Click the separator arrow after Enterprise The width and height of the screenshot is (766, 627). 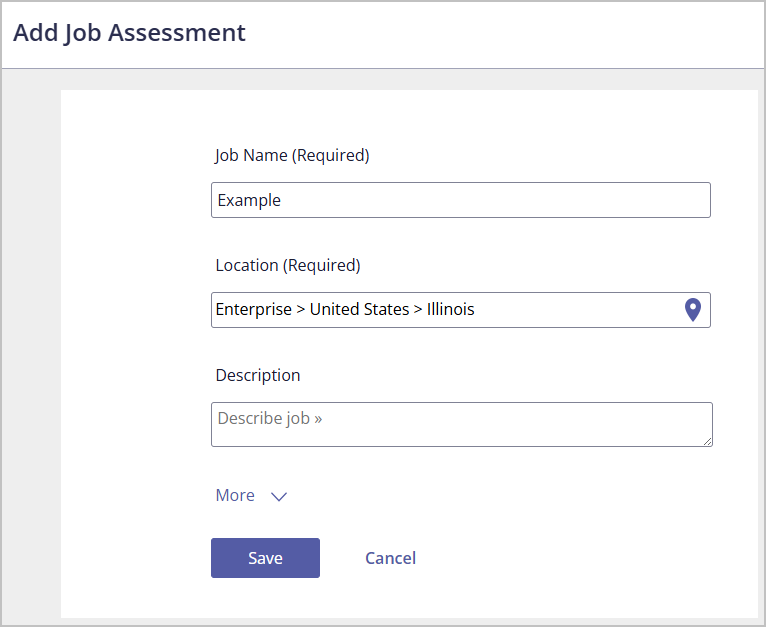pyautogui.click(x=301, y=309)
